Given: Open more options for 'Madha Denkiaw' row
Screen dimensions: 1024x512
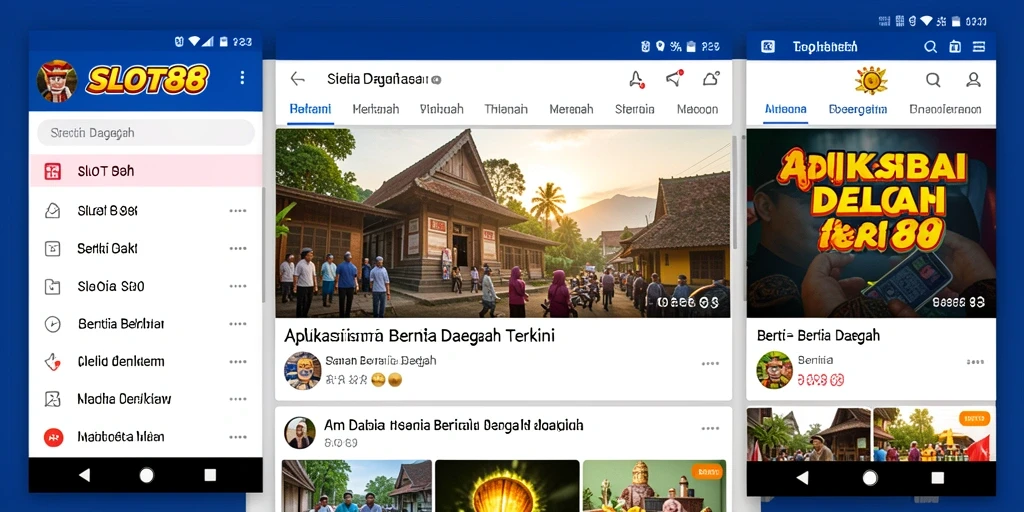Looking at the screenshot, I should (238, 399).
